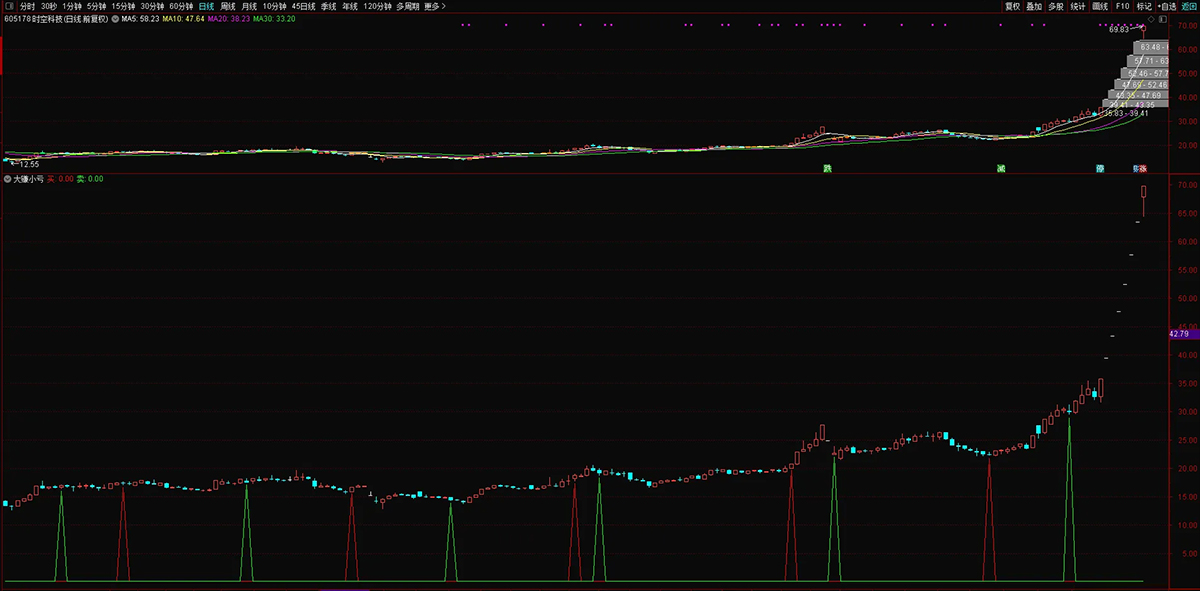Click the purple 42.79 price axis label
This screenshot has height=591, width=1200.
point(1181,334)
